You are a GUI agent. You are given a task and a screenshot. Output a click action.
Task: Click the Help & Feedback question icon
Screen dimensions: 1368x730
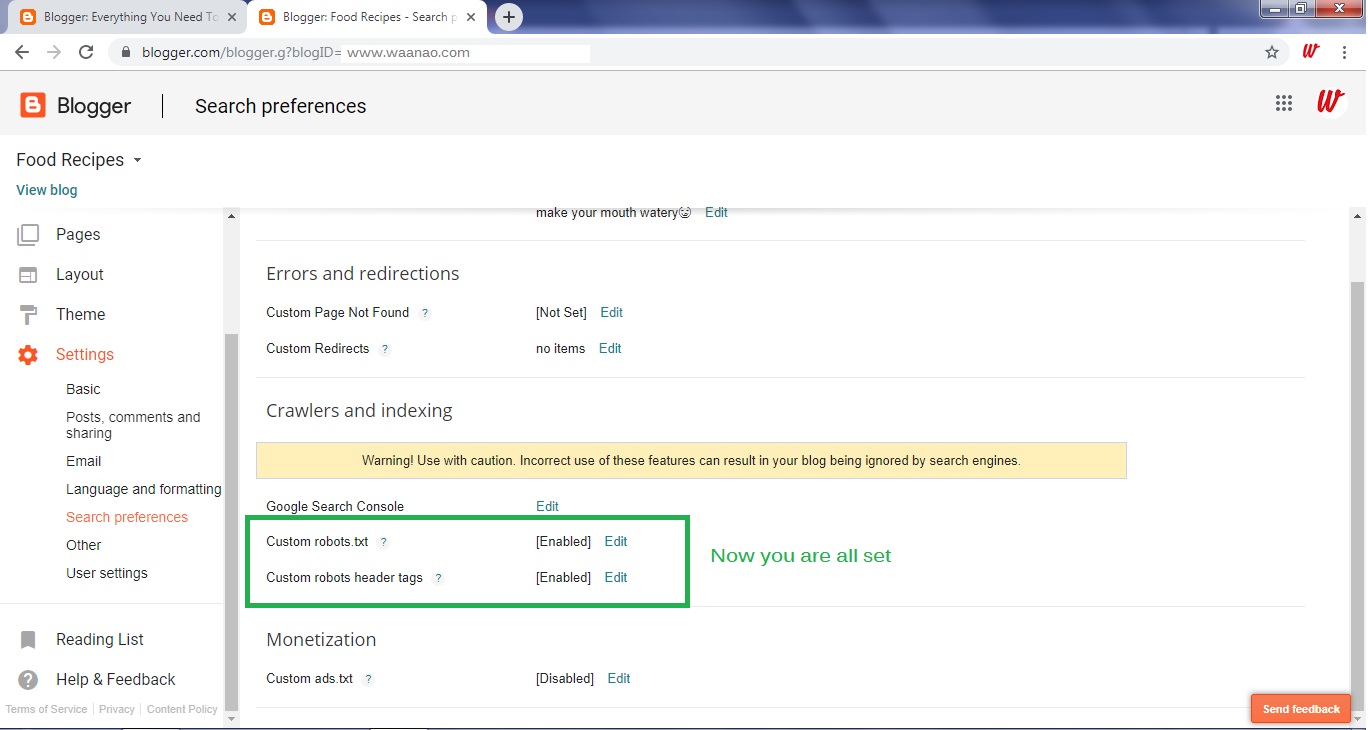coord(28,680)
